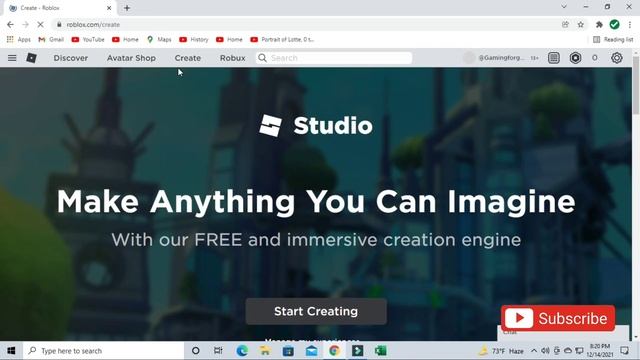This screenshot has width=640, height=360.
Task: Click the red Subscribe button
Action: [558, 318]
